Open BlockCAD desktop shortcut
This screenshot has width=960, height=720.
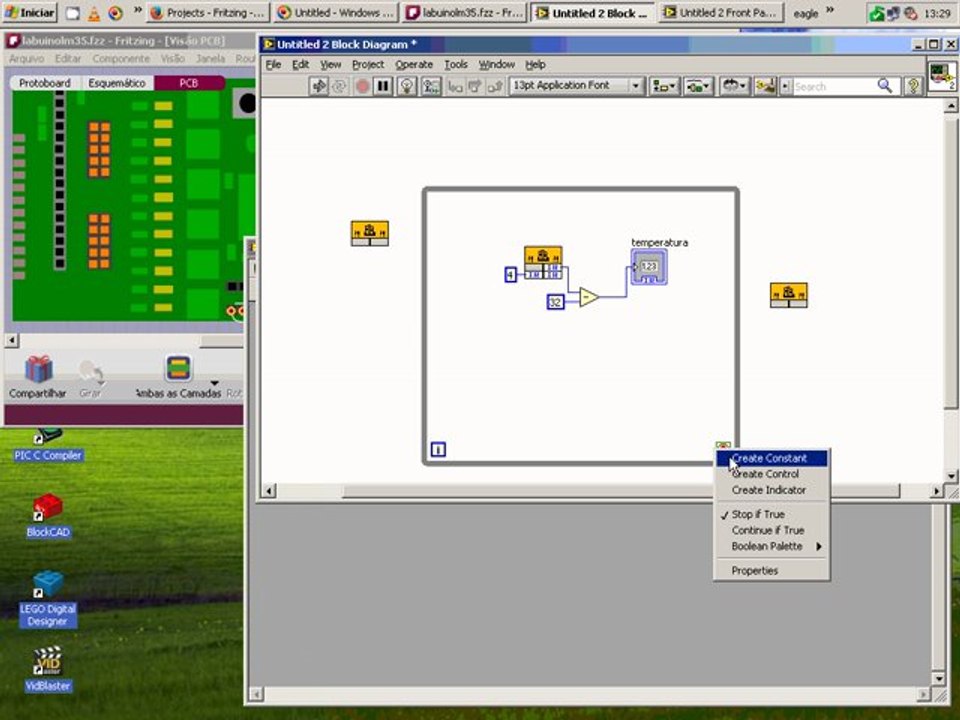coord(48,516)
